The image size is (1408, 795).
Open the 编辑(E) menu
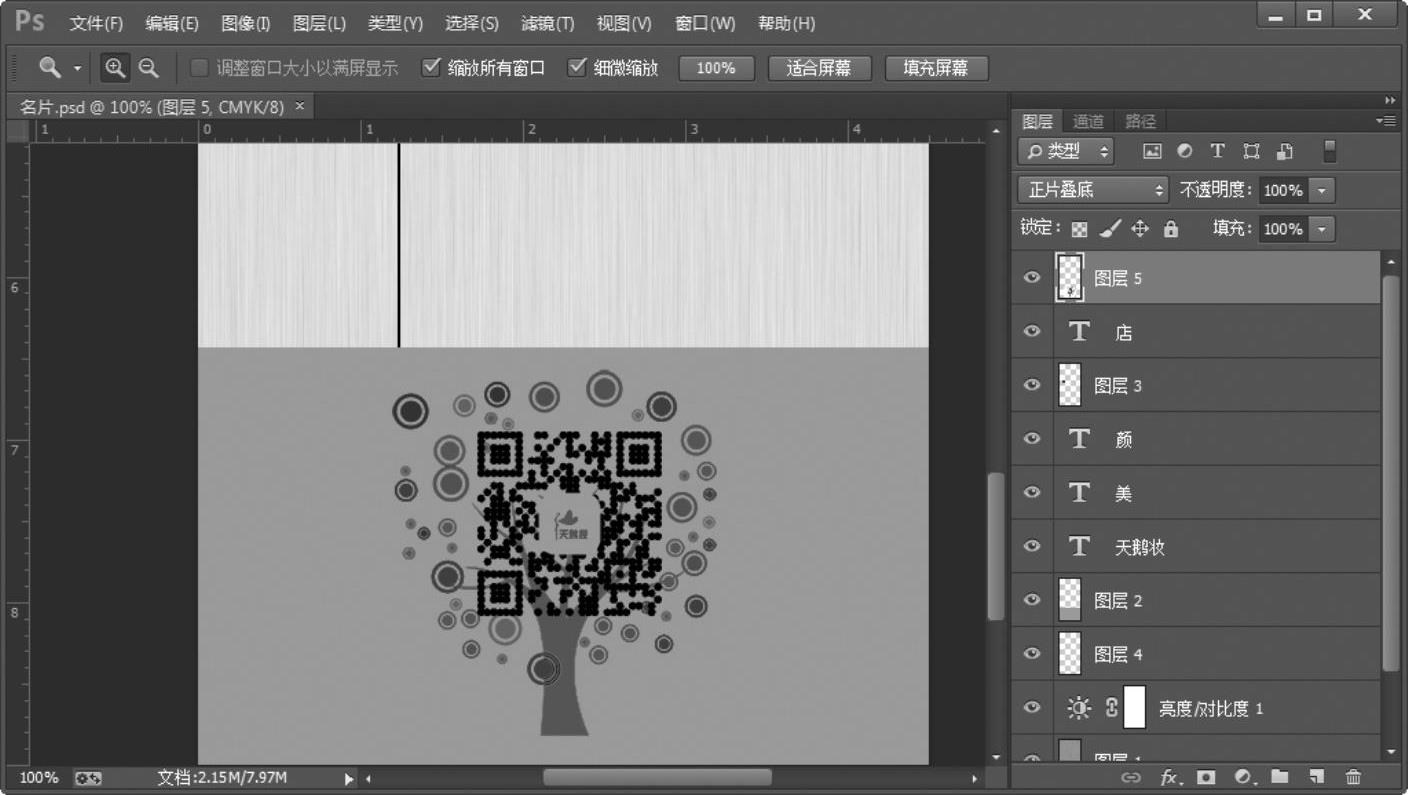171,23
